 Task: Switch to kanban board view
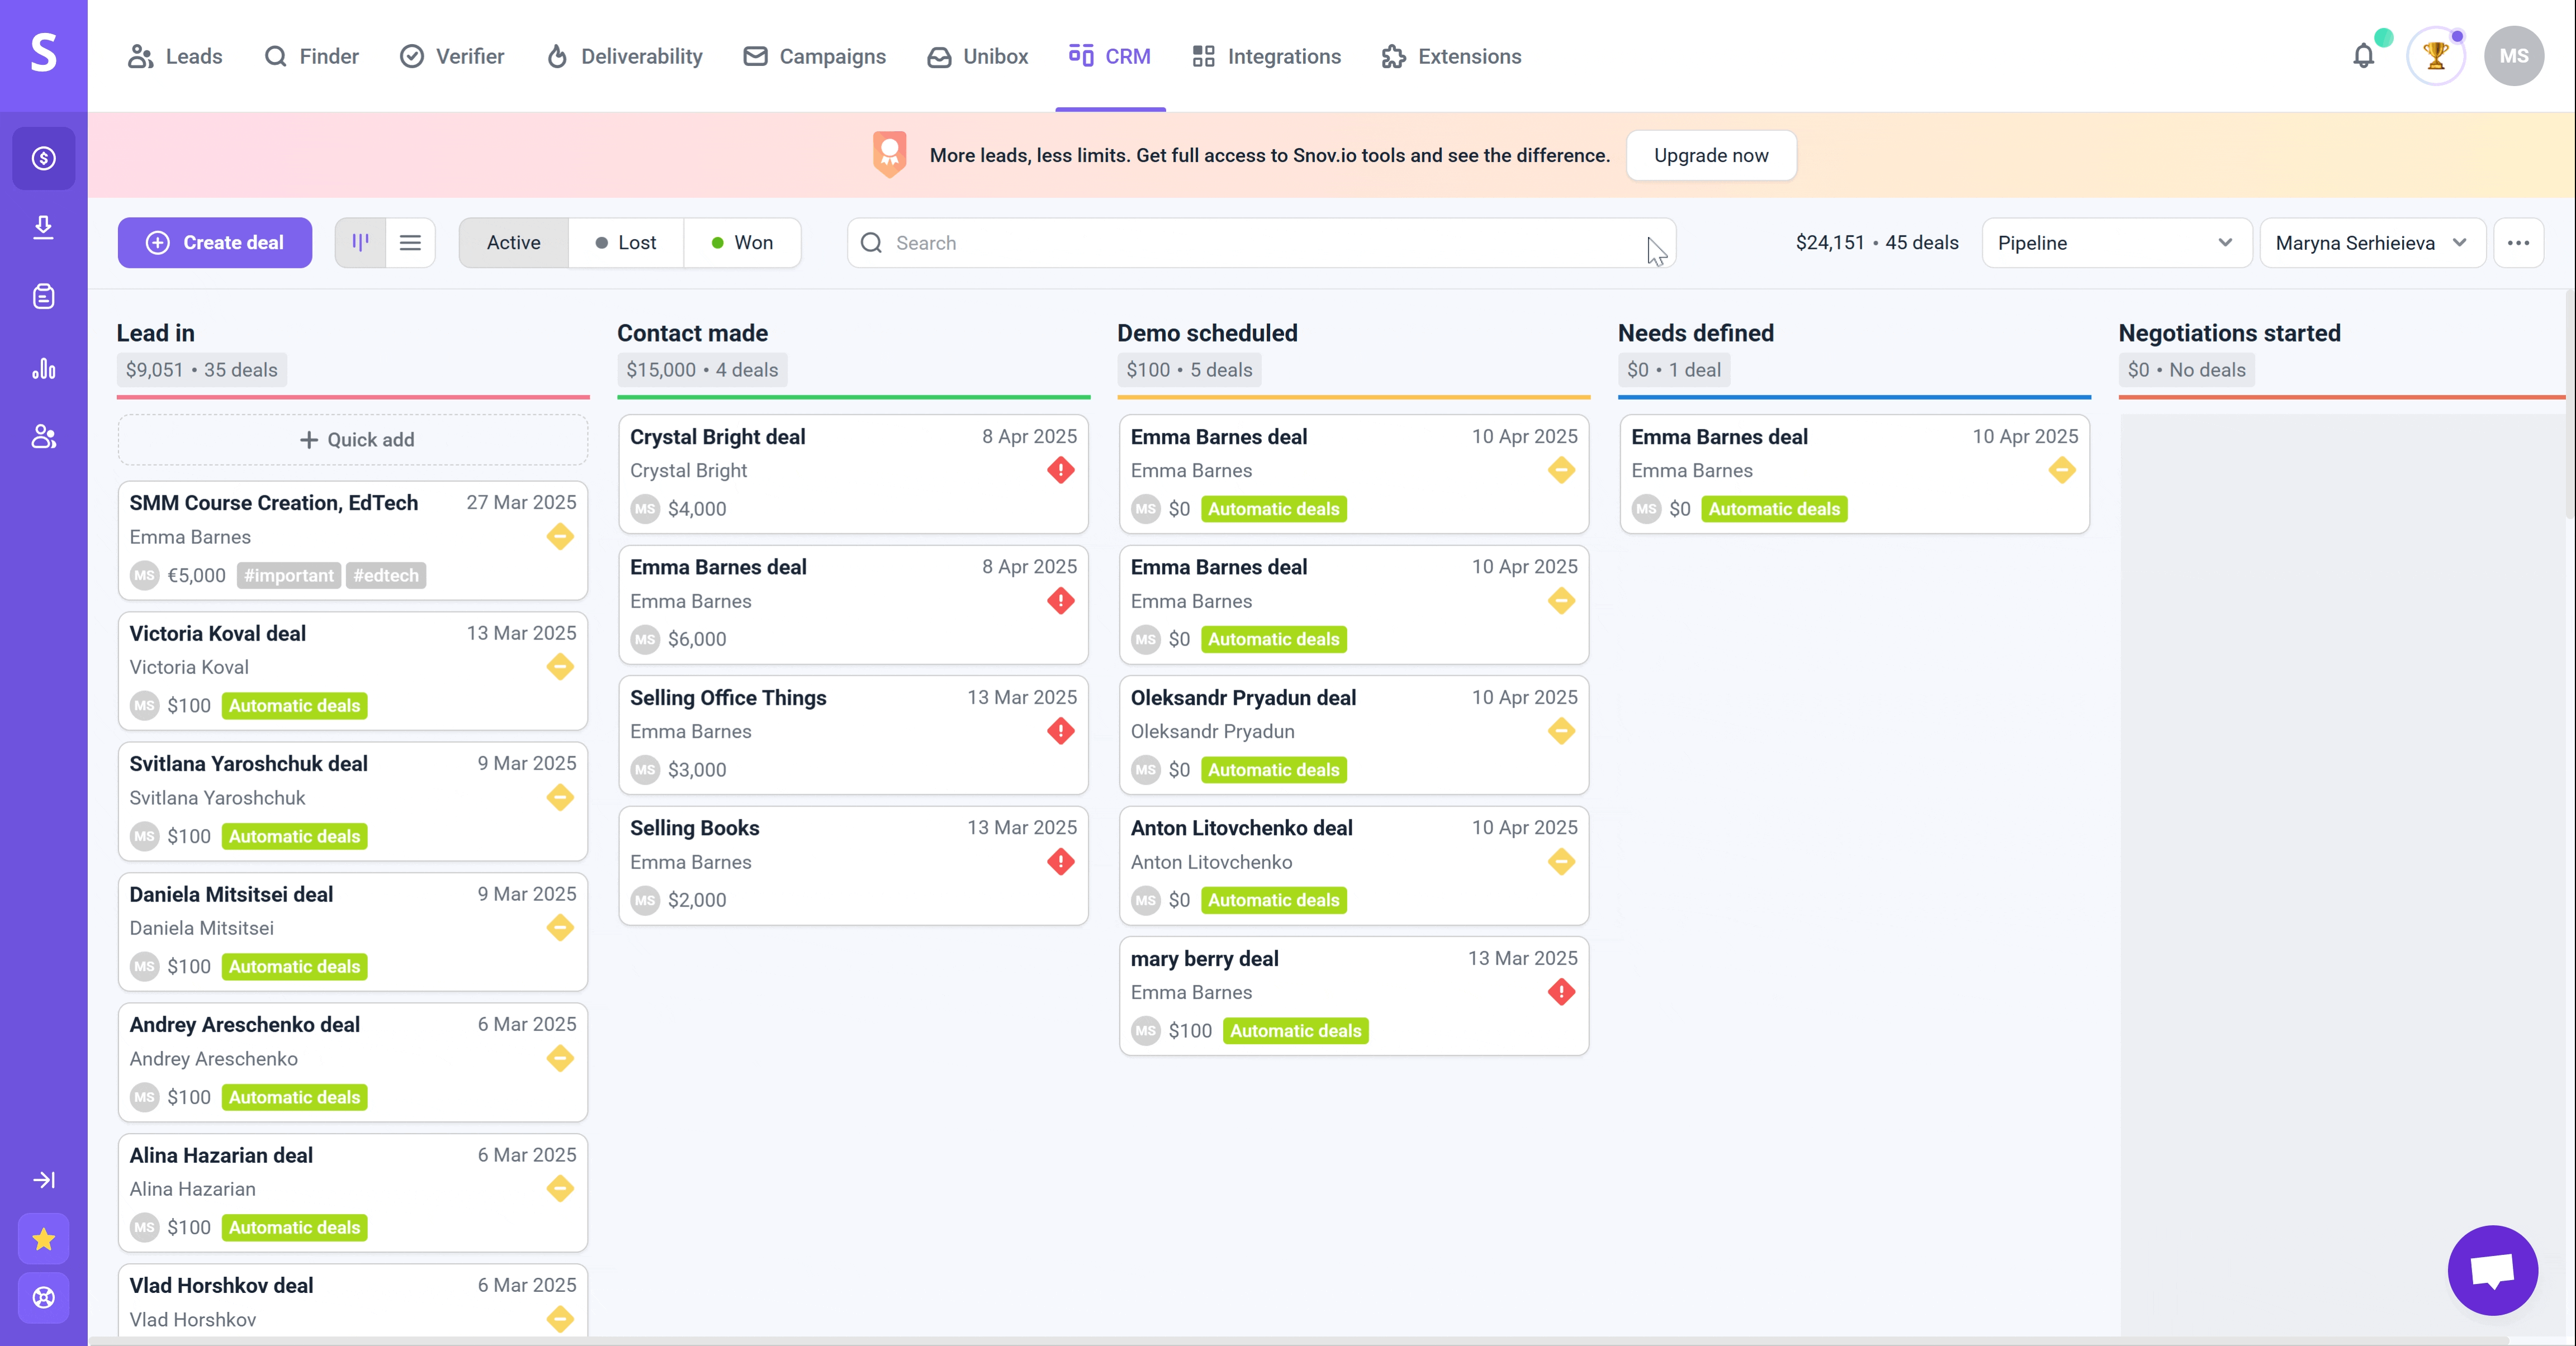[360, 243]
